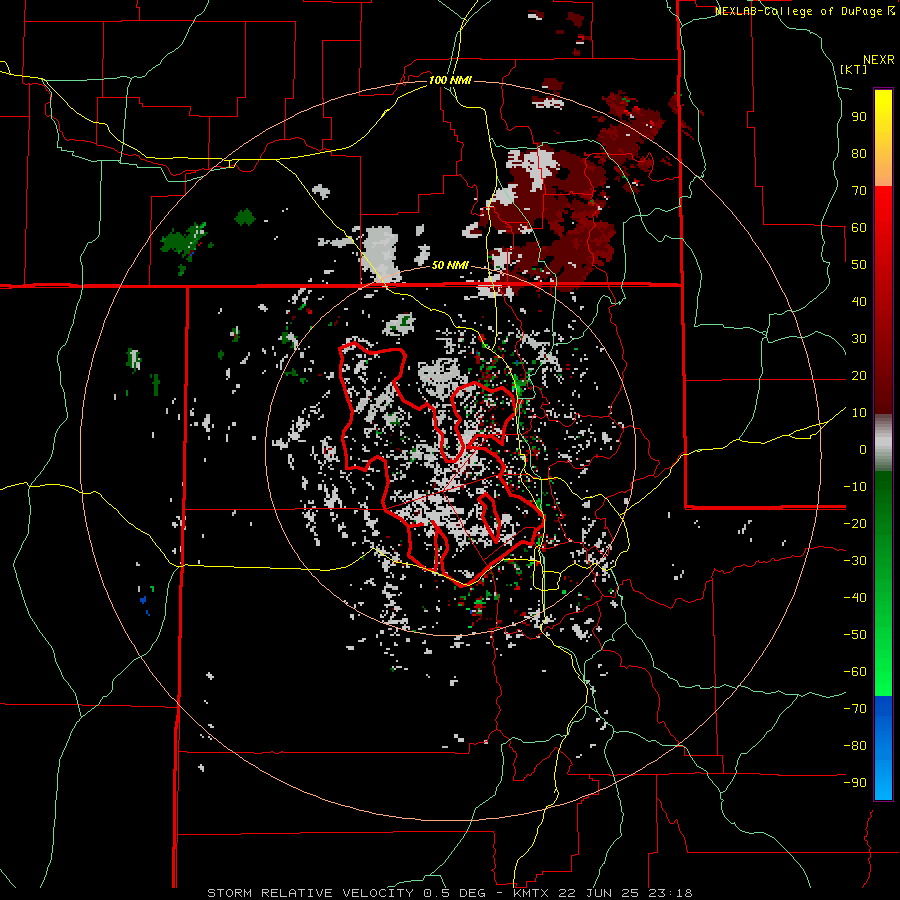900x900 pixels.
Task: Click the NEXLAB-College of DuPage label
Action: pyautogui.click(x=804, y=11)
